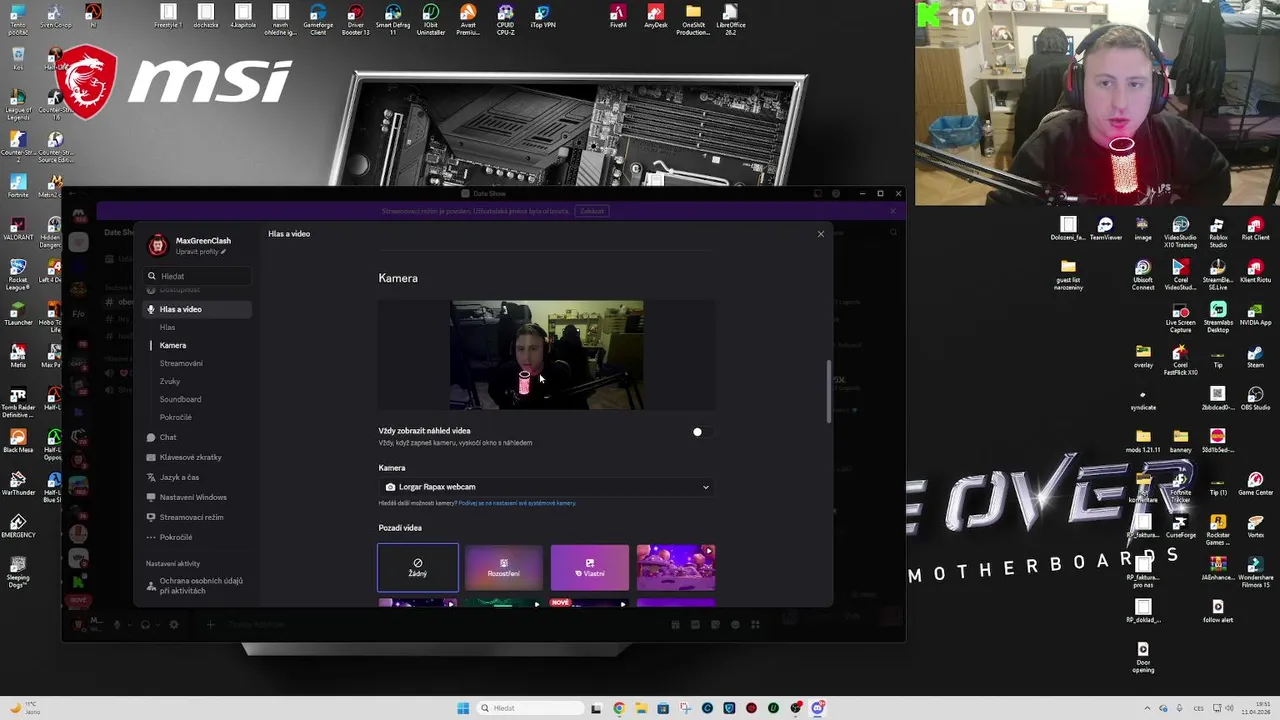
Task: Open Wondershare Filmora 15 icon
Action: click(1255, 573)
